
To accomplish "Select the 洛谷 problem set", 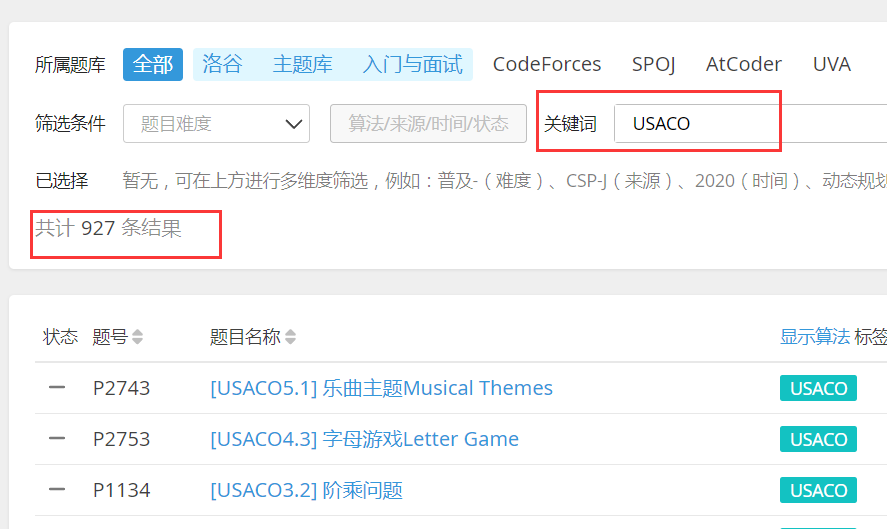I will click(x=222, y=64).
